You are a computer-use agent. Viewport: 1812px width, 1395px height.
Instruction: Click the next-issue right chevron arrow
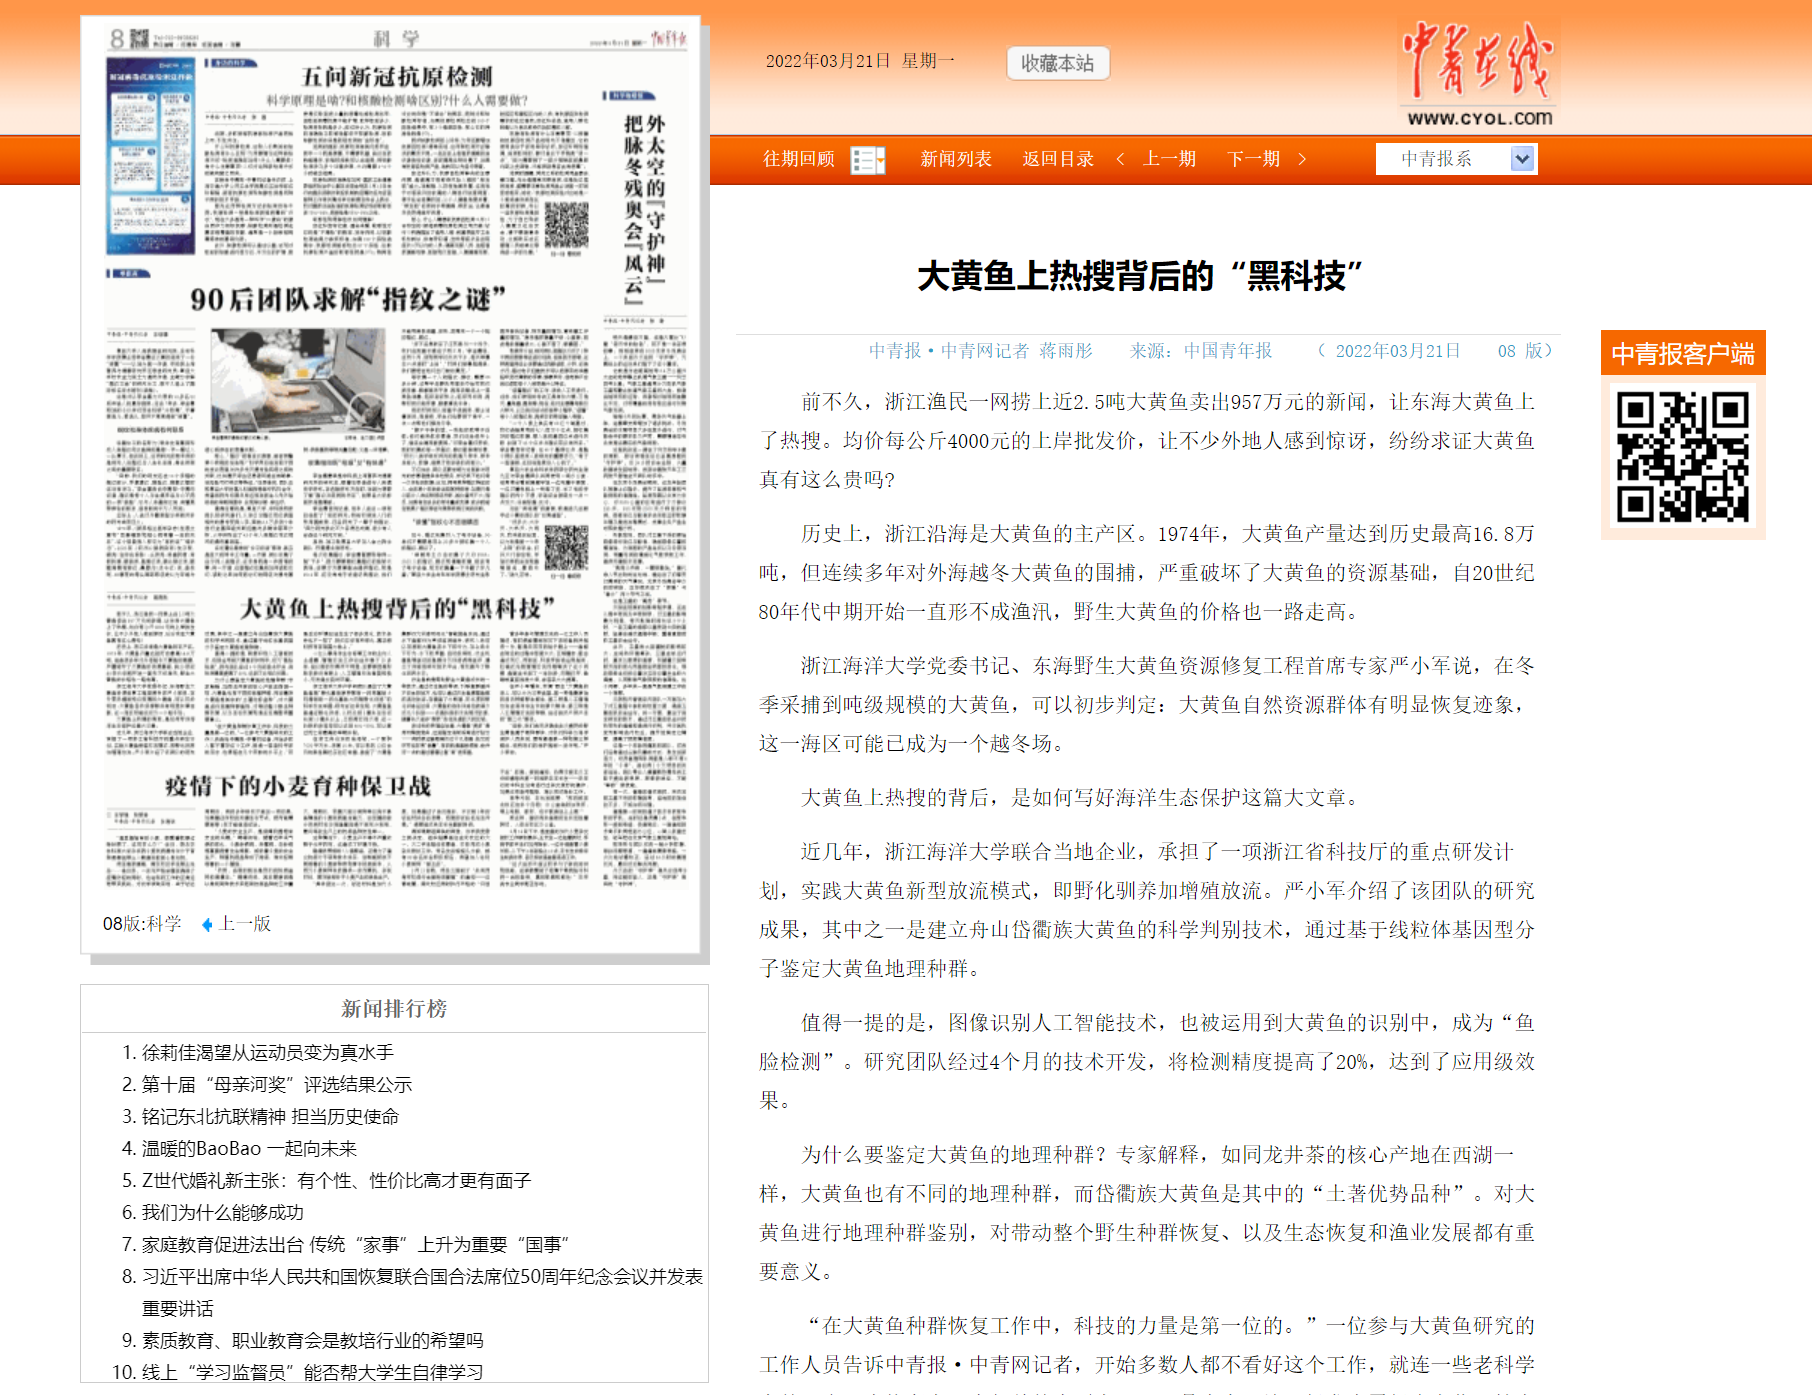(x=1302, y=159)
